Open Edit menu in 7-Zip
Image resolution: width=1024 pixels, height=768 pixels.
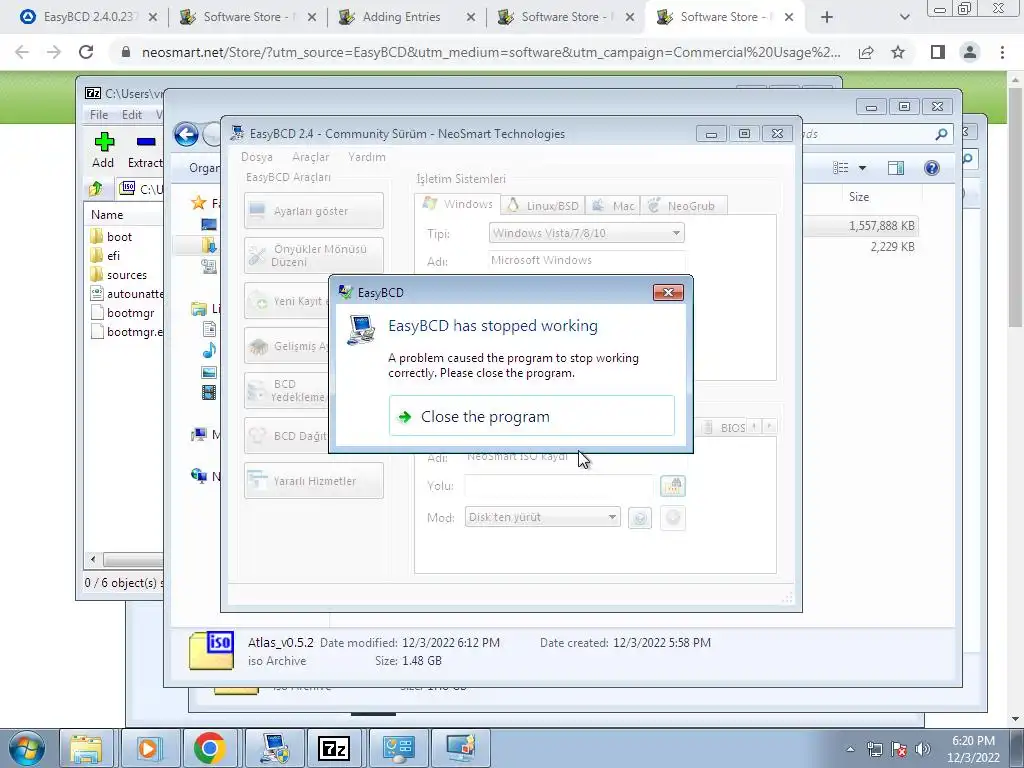coord(131,114)
